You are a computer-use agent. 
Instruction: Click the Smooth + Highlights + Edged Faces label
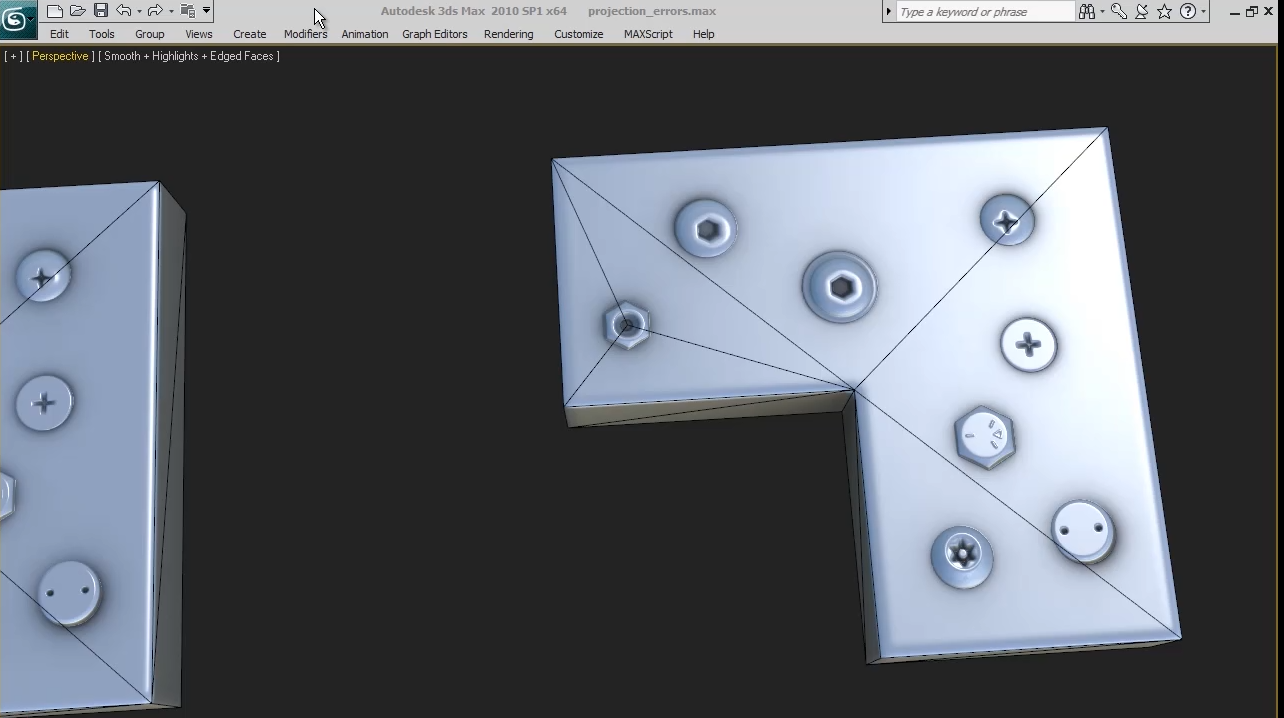(x=189, y=56)
